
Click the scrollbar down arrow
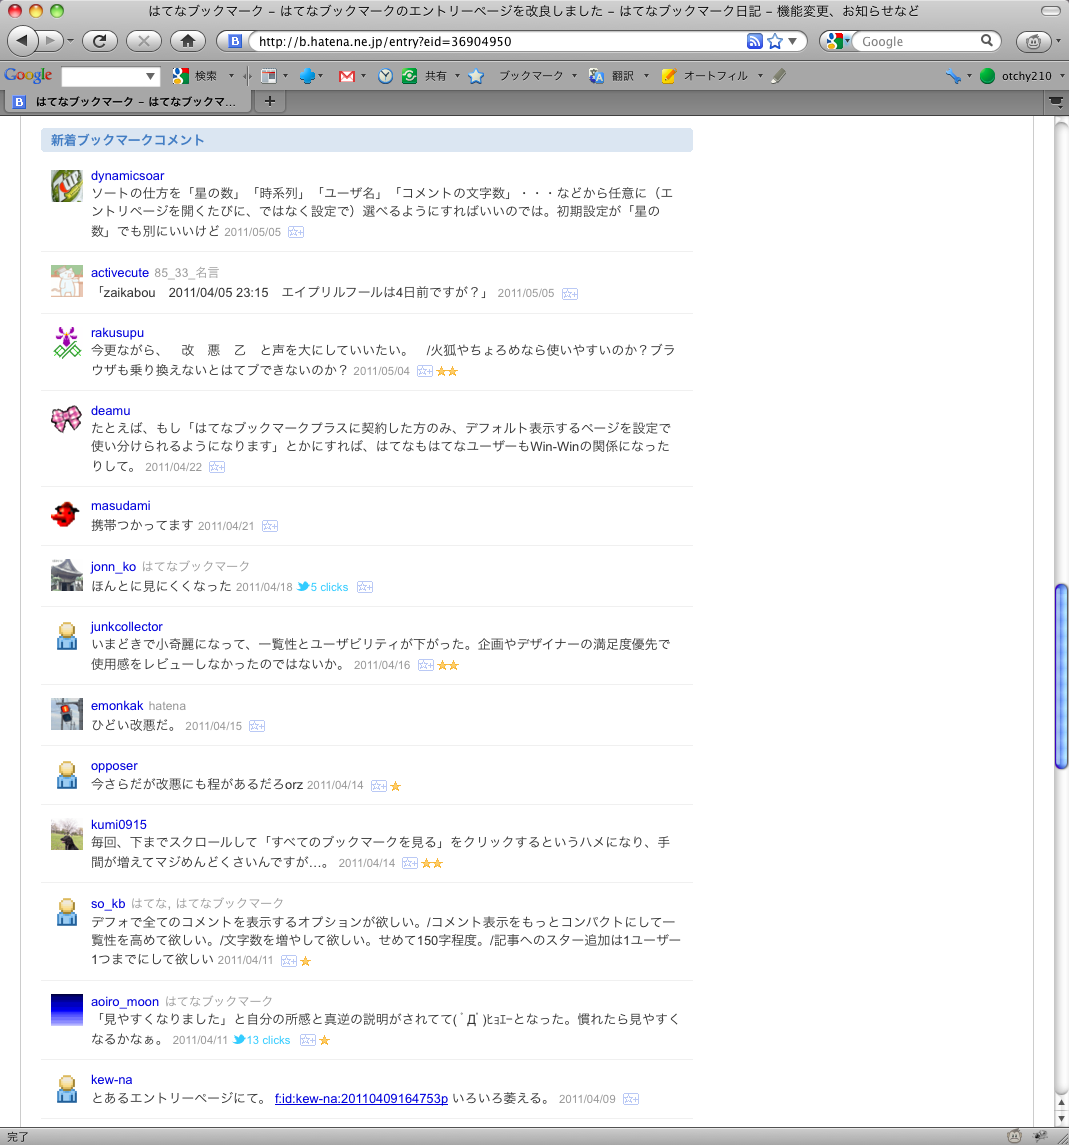coord(1061,1119)
